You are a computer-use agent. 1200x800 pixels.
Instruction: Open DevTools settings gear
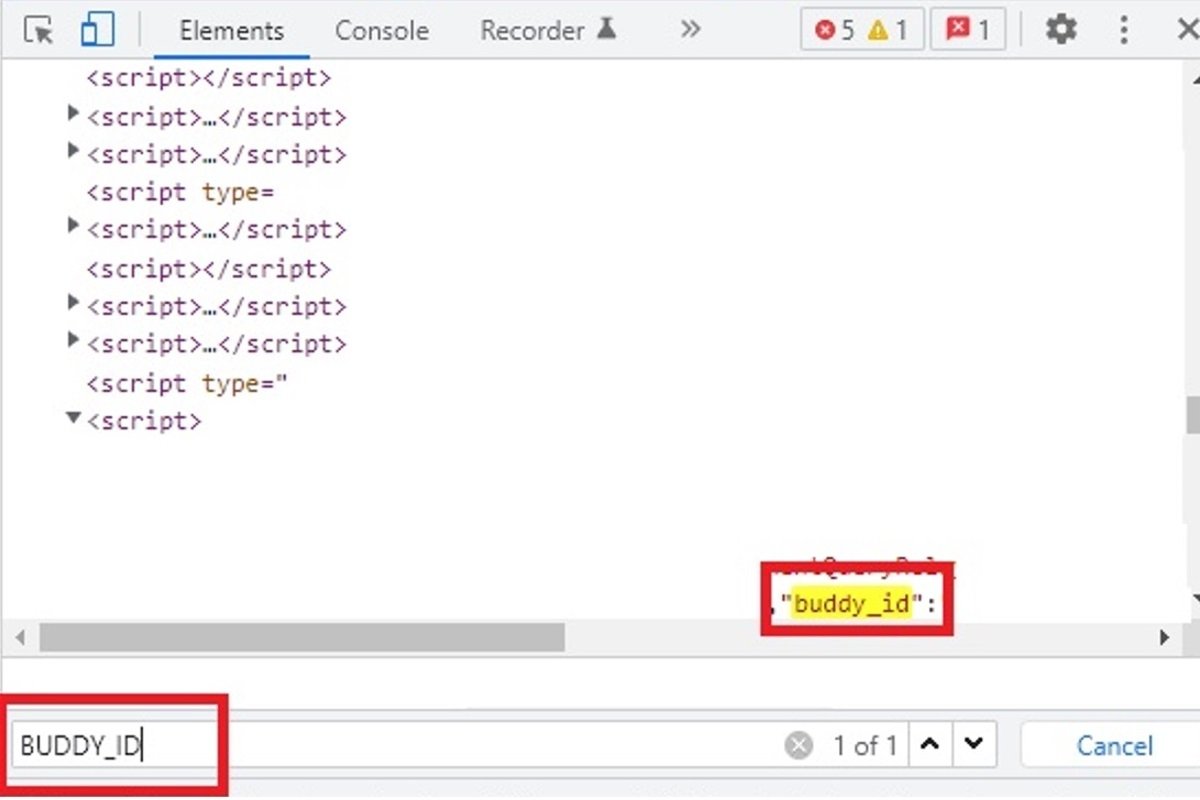1061,30
